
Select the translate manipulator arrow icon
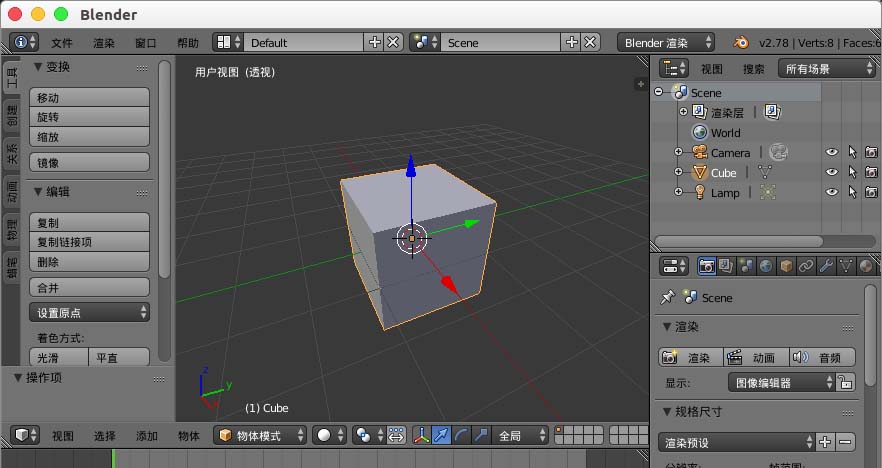[442, 435]
